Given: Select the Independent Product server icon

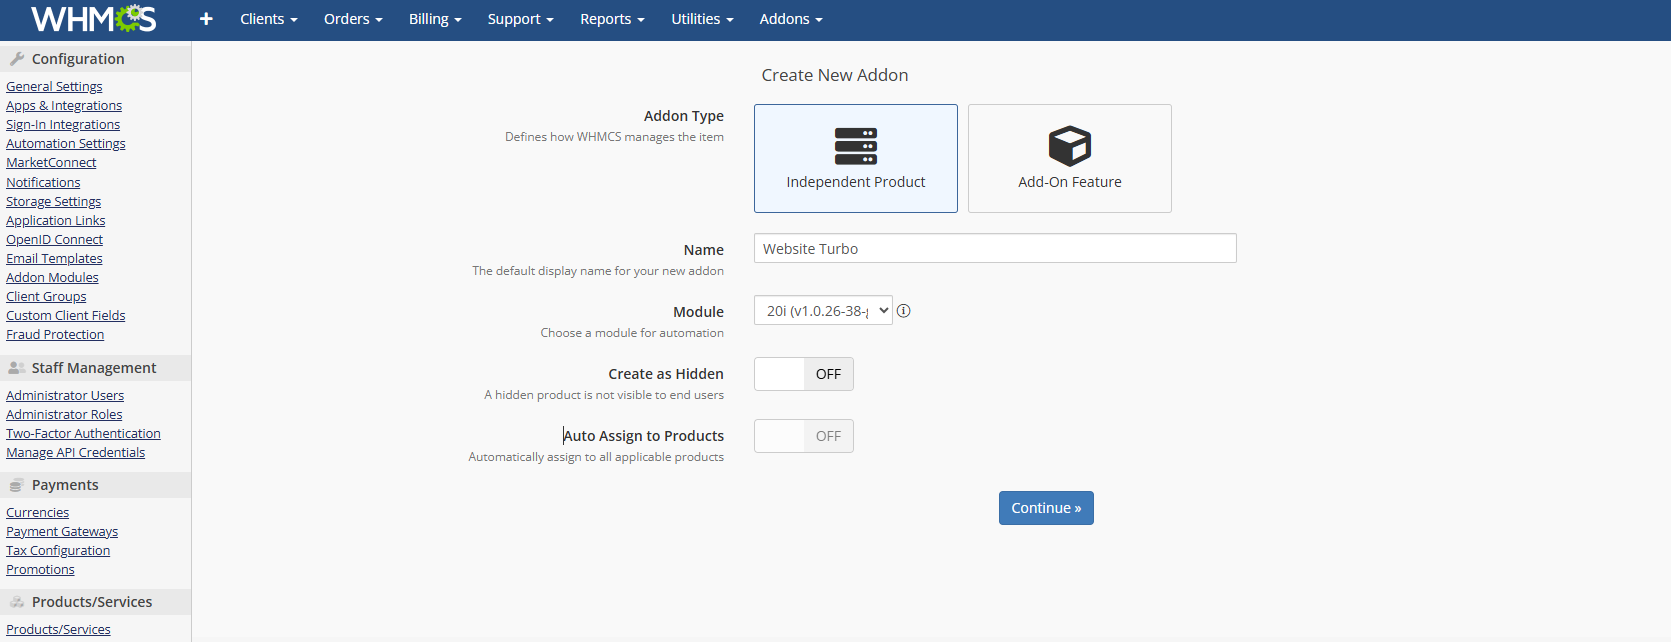Looking at the screenshot, I should point(855,146).
